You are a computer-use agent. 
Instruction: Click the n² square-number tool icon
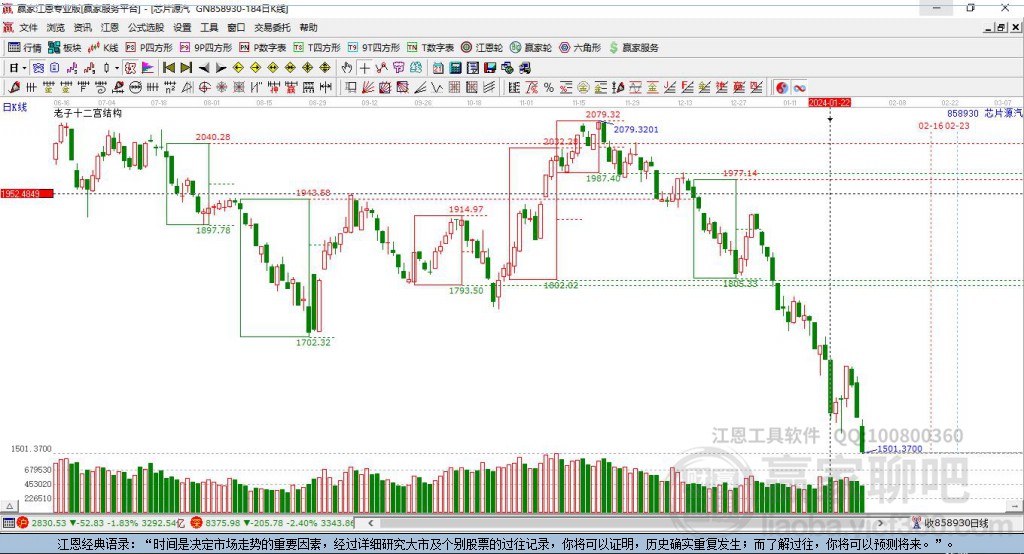170,88
